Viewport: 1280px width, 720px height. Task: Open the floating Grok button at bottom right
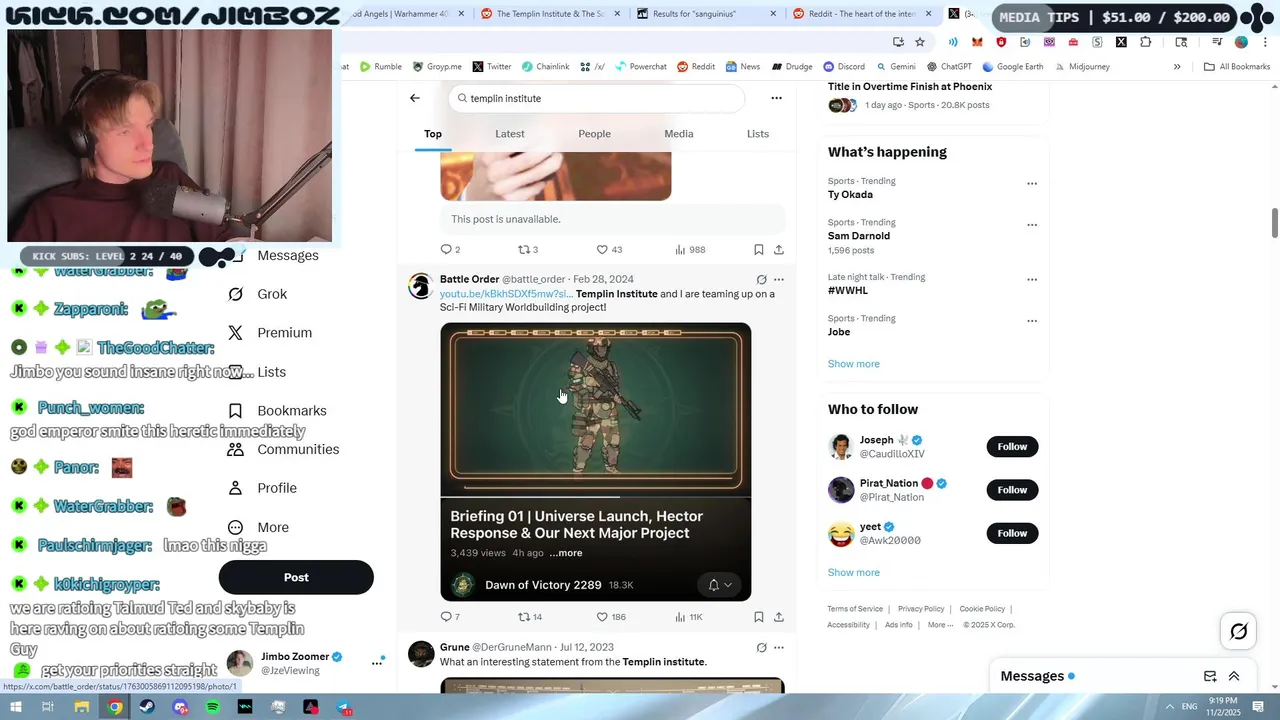pos(1238,631)
